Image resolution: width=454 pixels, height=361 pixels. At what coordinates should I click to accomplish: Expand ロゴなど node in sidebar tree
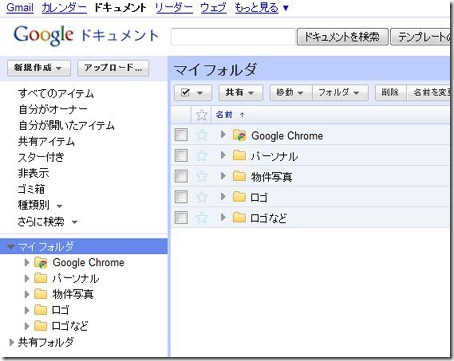(x=27, y=325)
